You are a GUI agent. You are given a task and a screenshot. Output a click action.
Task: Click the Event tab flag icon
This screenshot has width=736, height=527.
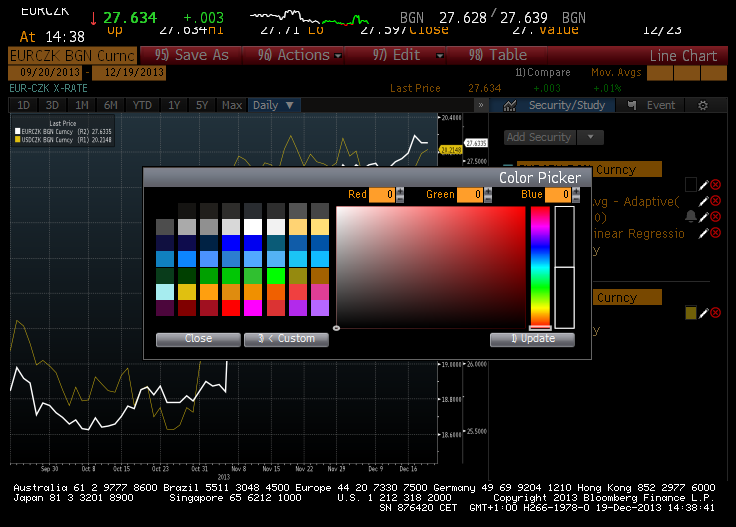pos(632,106)
